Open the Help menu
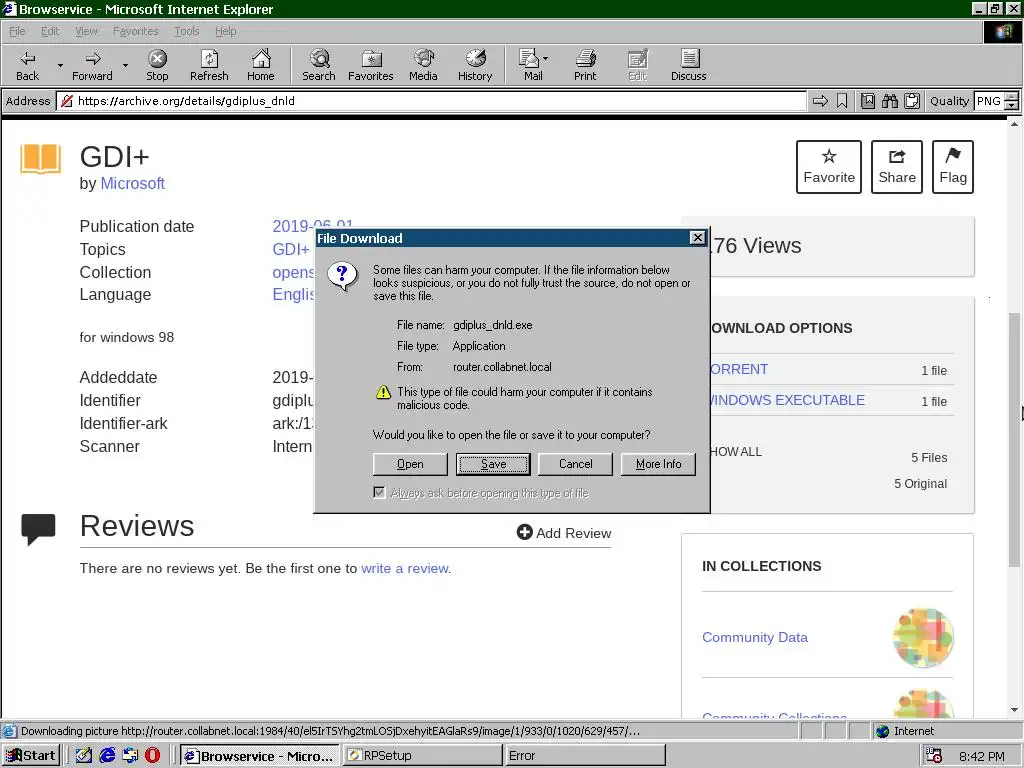 click(x=225, y=31)
